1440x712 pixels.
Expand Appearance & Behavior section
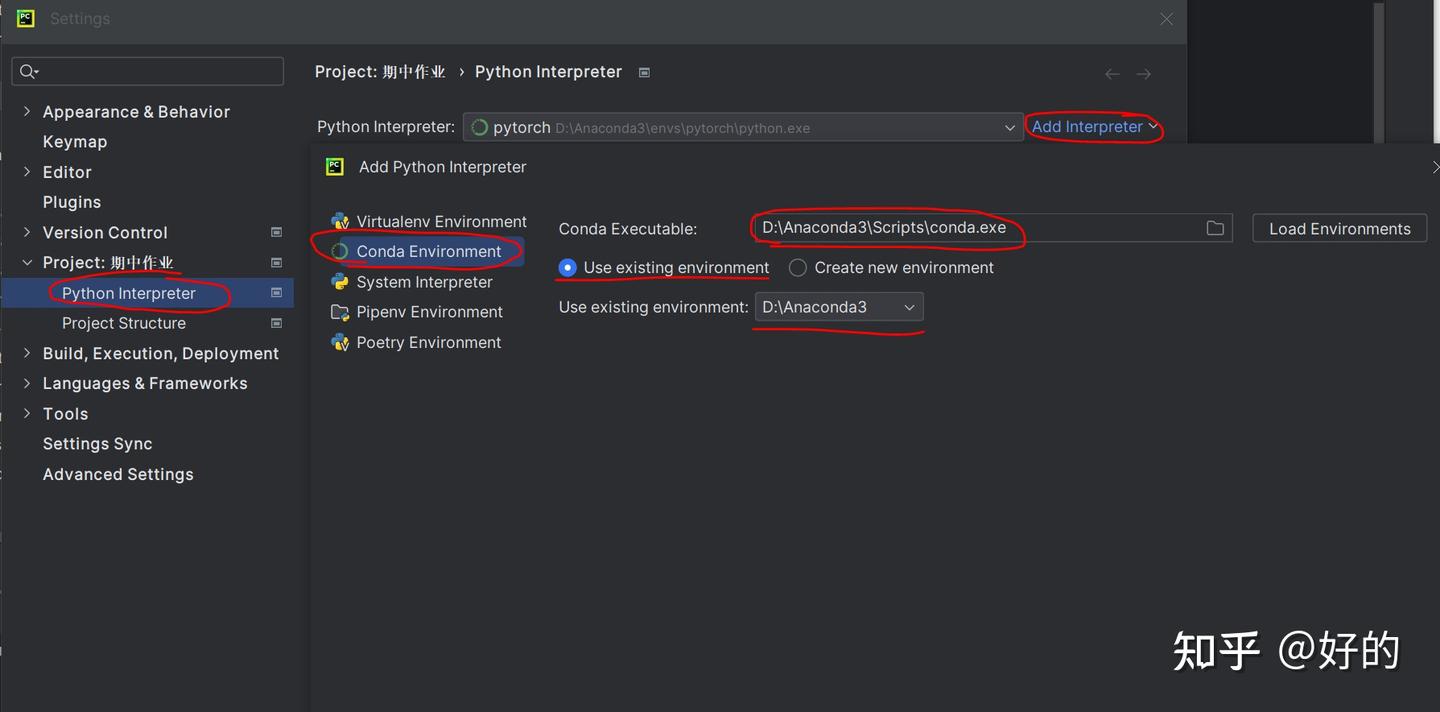[x=27, y=112]
